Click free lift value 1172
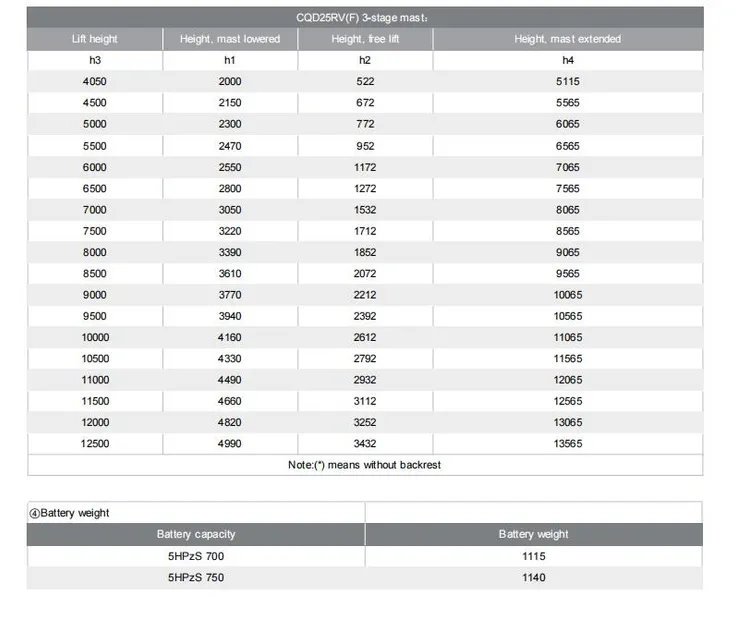 [365, 167]
